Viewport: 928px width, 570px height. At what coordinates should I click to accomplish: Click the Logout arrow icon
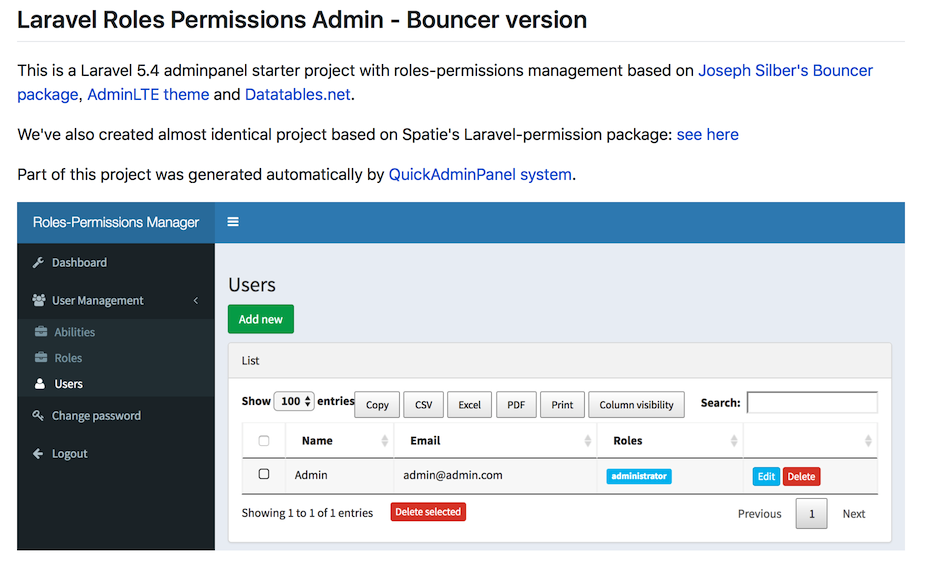tap(38, 453)
